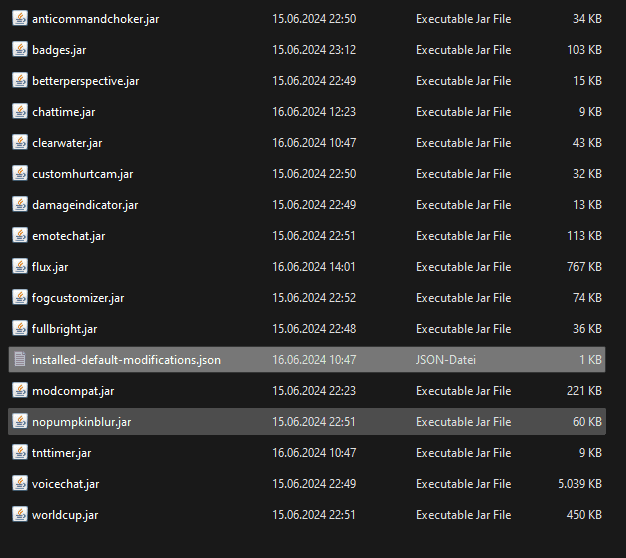Select the file name anticommandchoker.jar
This screenshot has height=558, width=626.
point(95,19)
